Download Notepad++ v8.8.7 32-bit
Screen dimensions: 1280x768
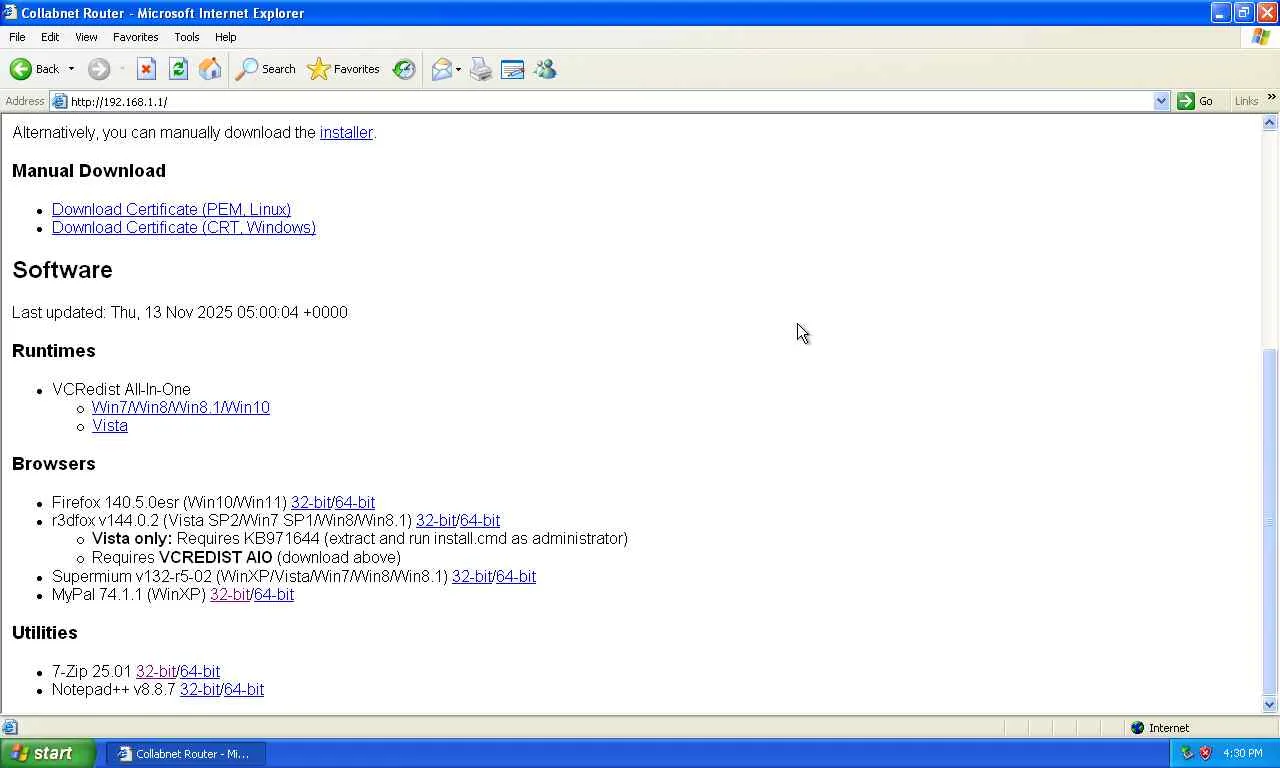[200, 689]
